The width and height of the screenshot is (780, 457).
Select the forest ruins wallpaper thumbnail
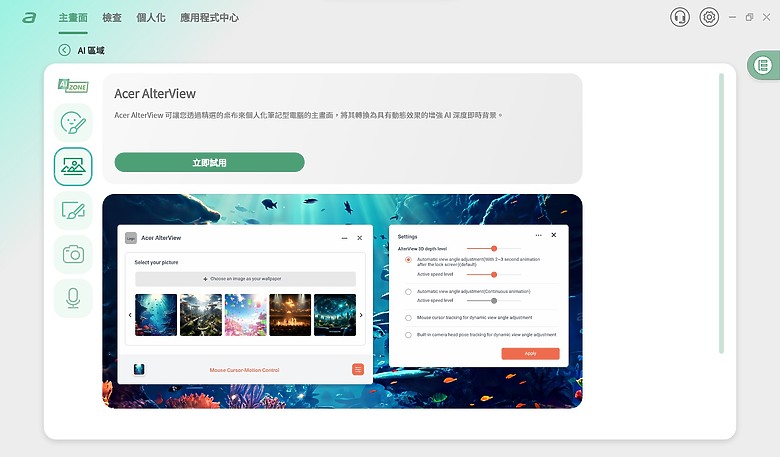coord(201,315)
